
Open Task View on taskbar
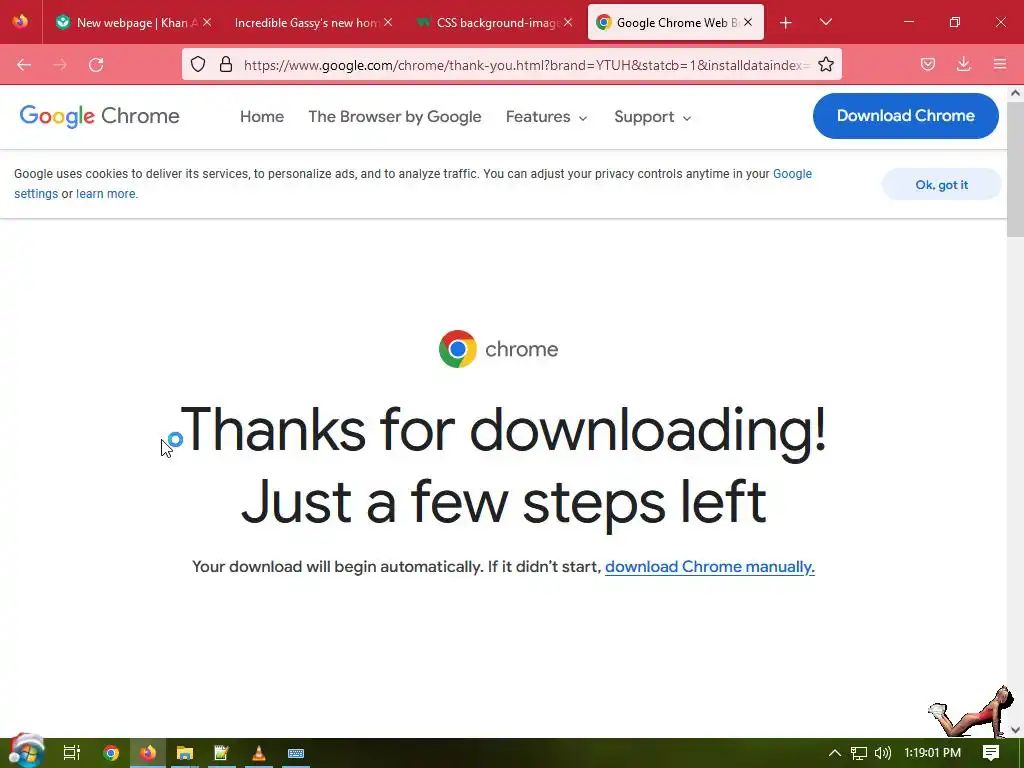click(71, 753)
